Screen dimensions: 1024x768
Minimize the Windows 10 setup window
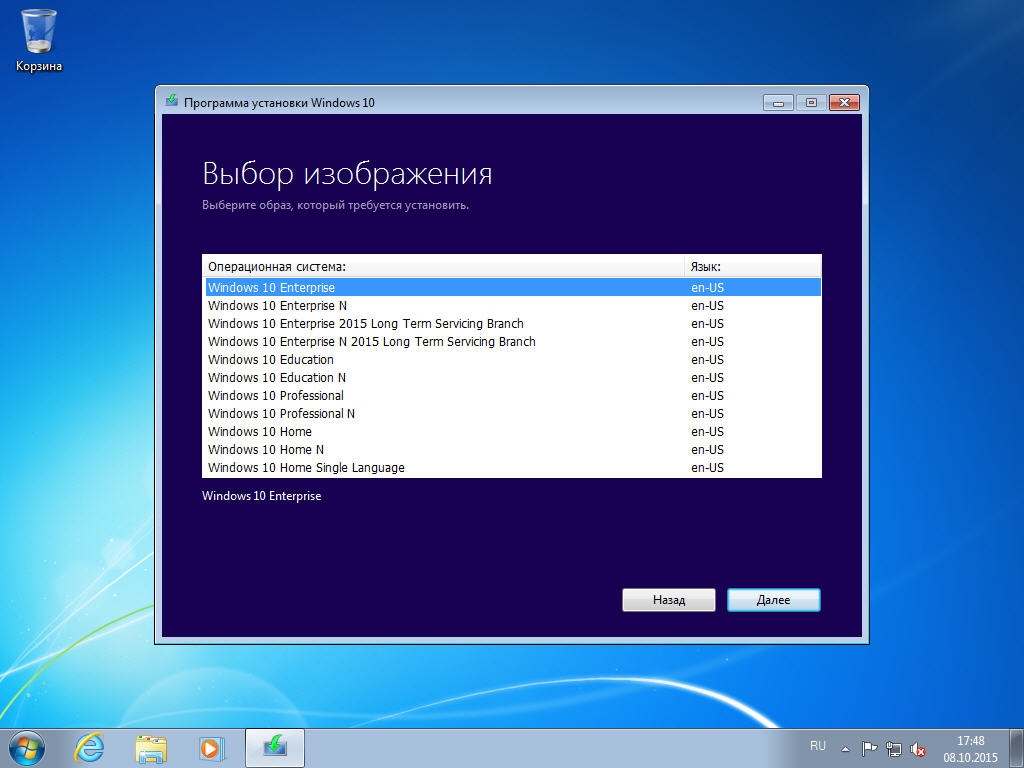click(x=778, y=103)
